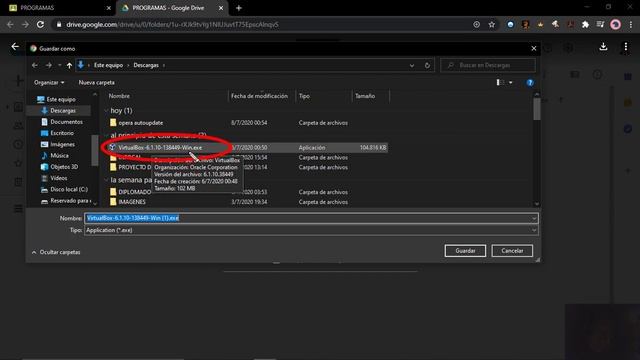This screenshot has height=360, width=640.
Task: Change the file view layout
Action: pos(500,82)
